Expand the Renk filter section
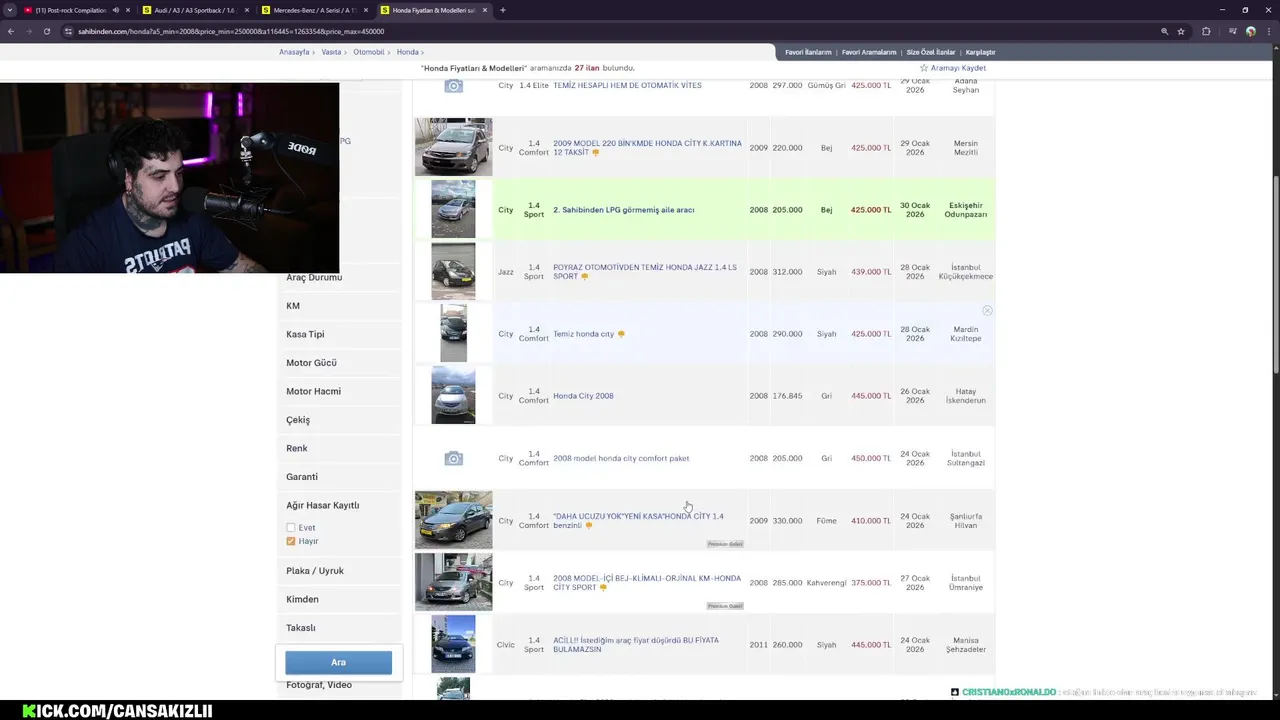 [297, 448]
